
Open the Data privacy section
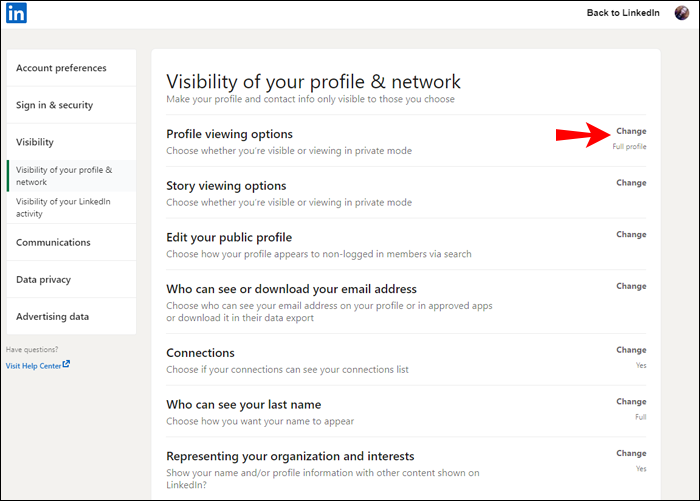(43, 280)
